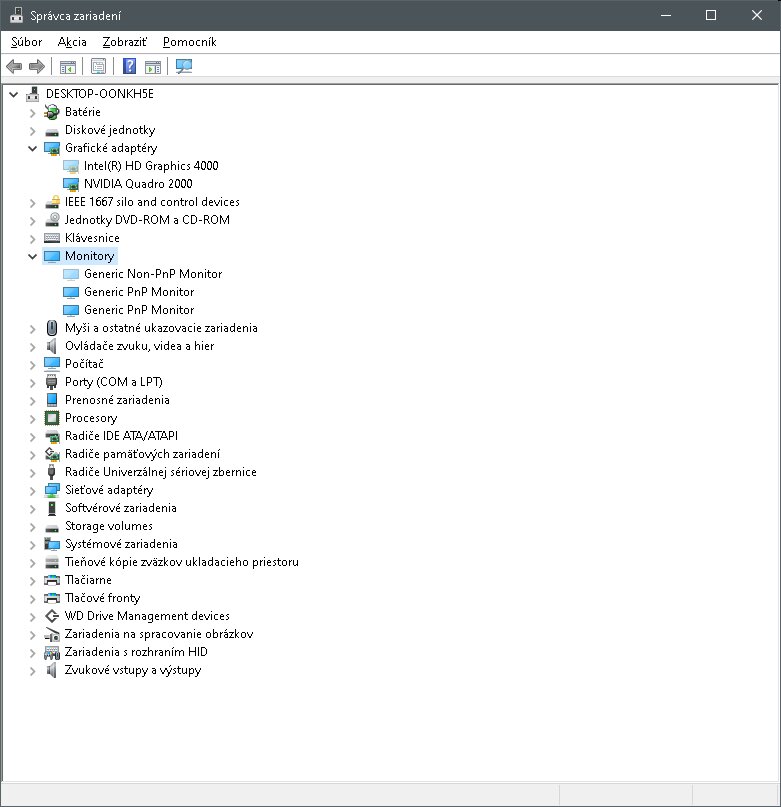Click the NVIDIA Quadro 2000 device icon
This screenshot has width=781, height=807.
pyautogui.click(x=71, y=184)
